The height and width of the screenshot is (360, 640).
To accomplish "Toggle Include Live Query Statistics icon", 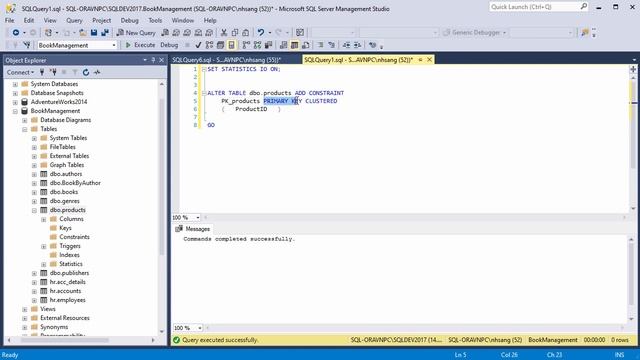I will pos(257,45).
